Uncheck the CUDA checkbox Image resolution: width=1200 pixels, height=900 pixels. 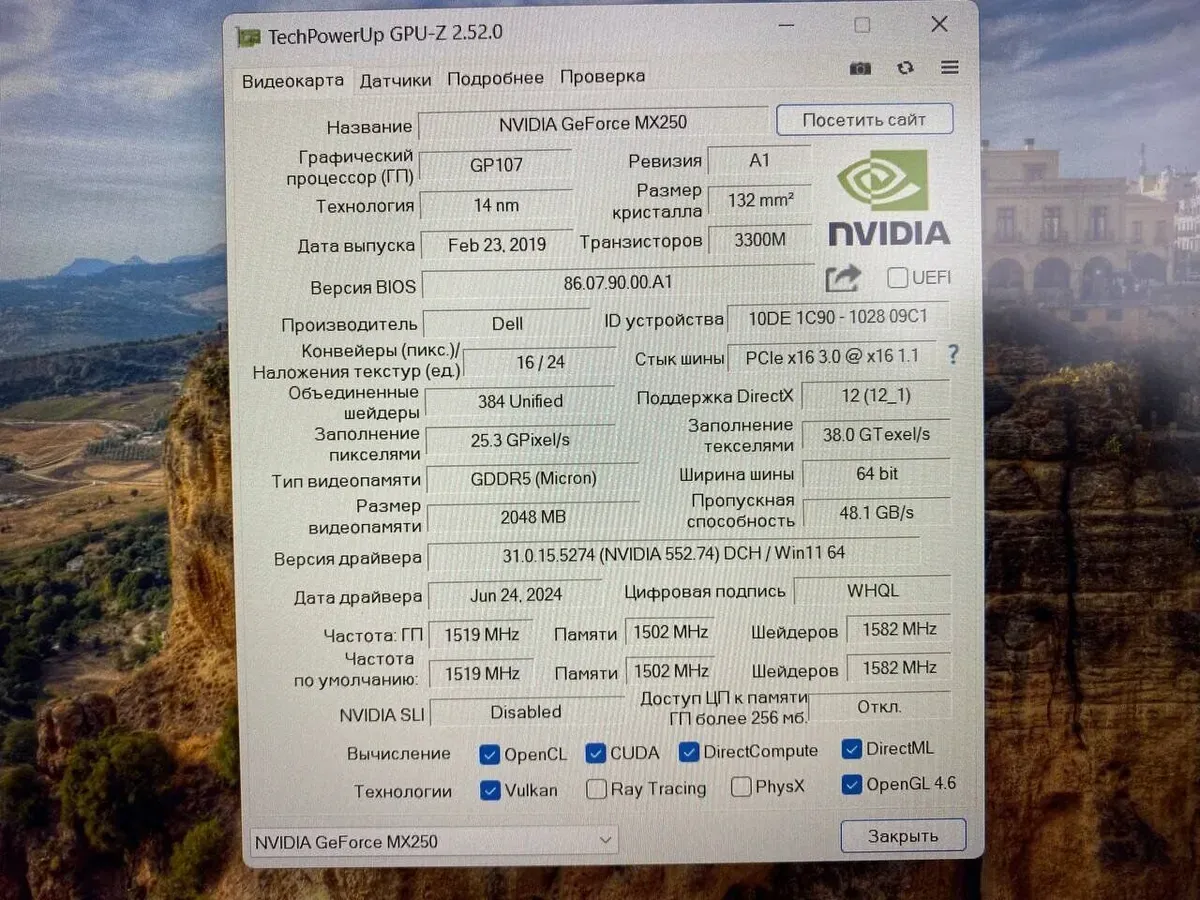[x=596, y=753]
